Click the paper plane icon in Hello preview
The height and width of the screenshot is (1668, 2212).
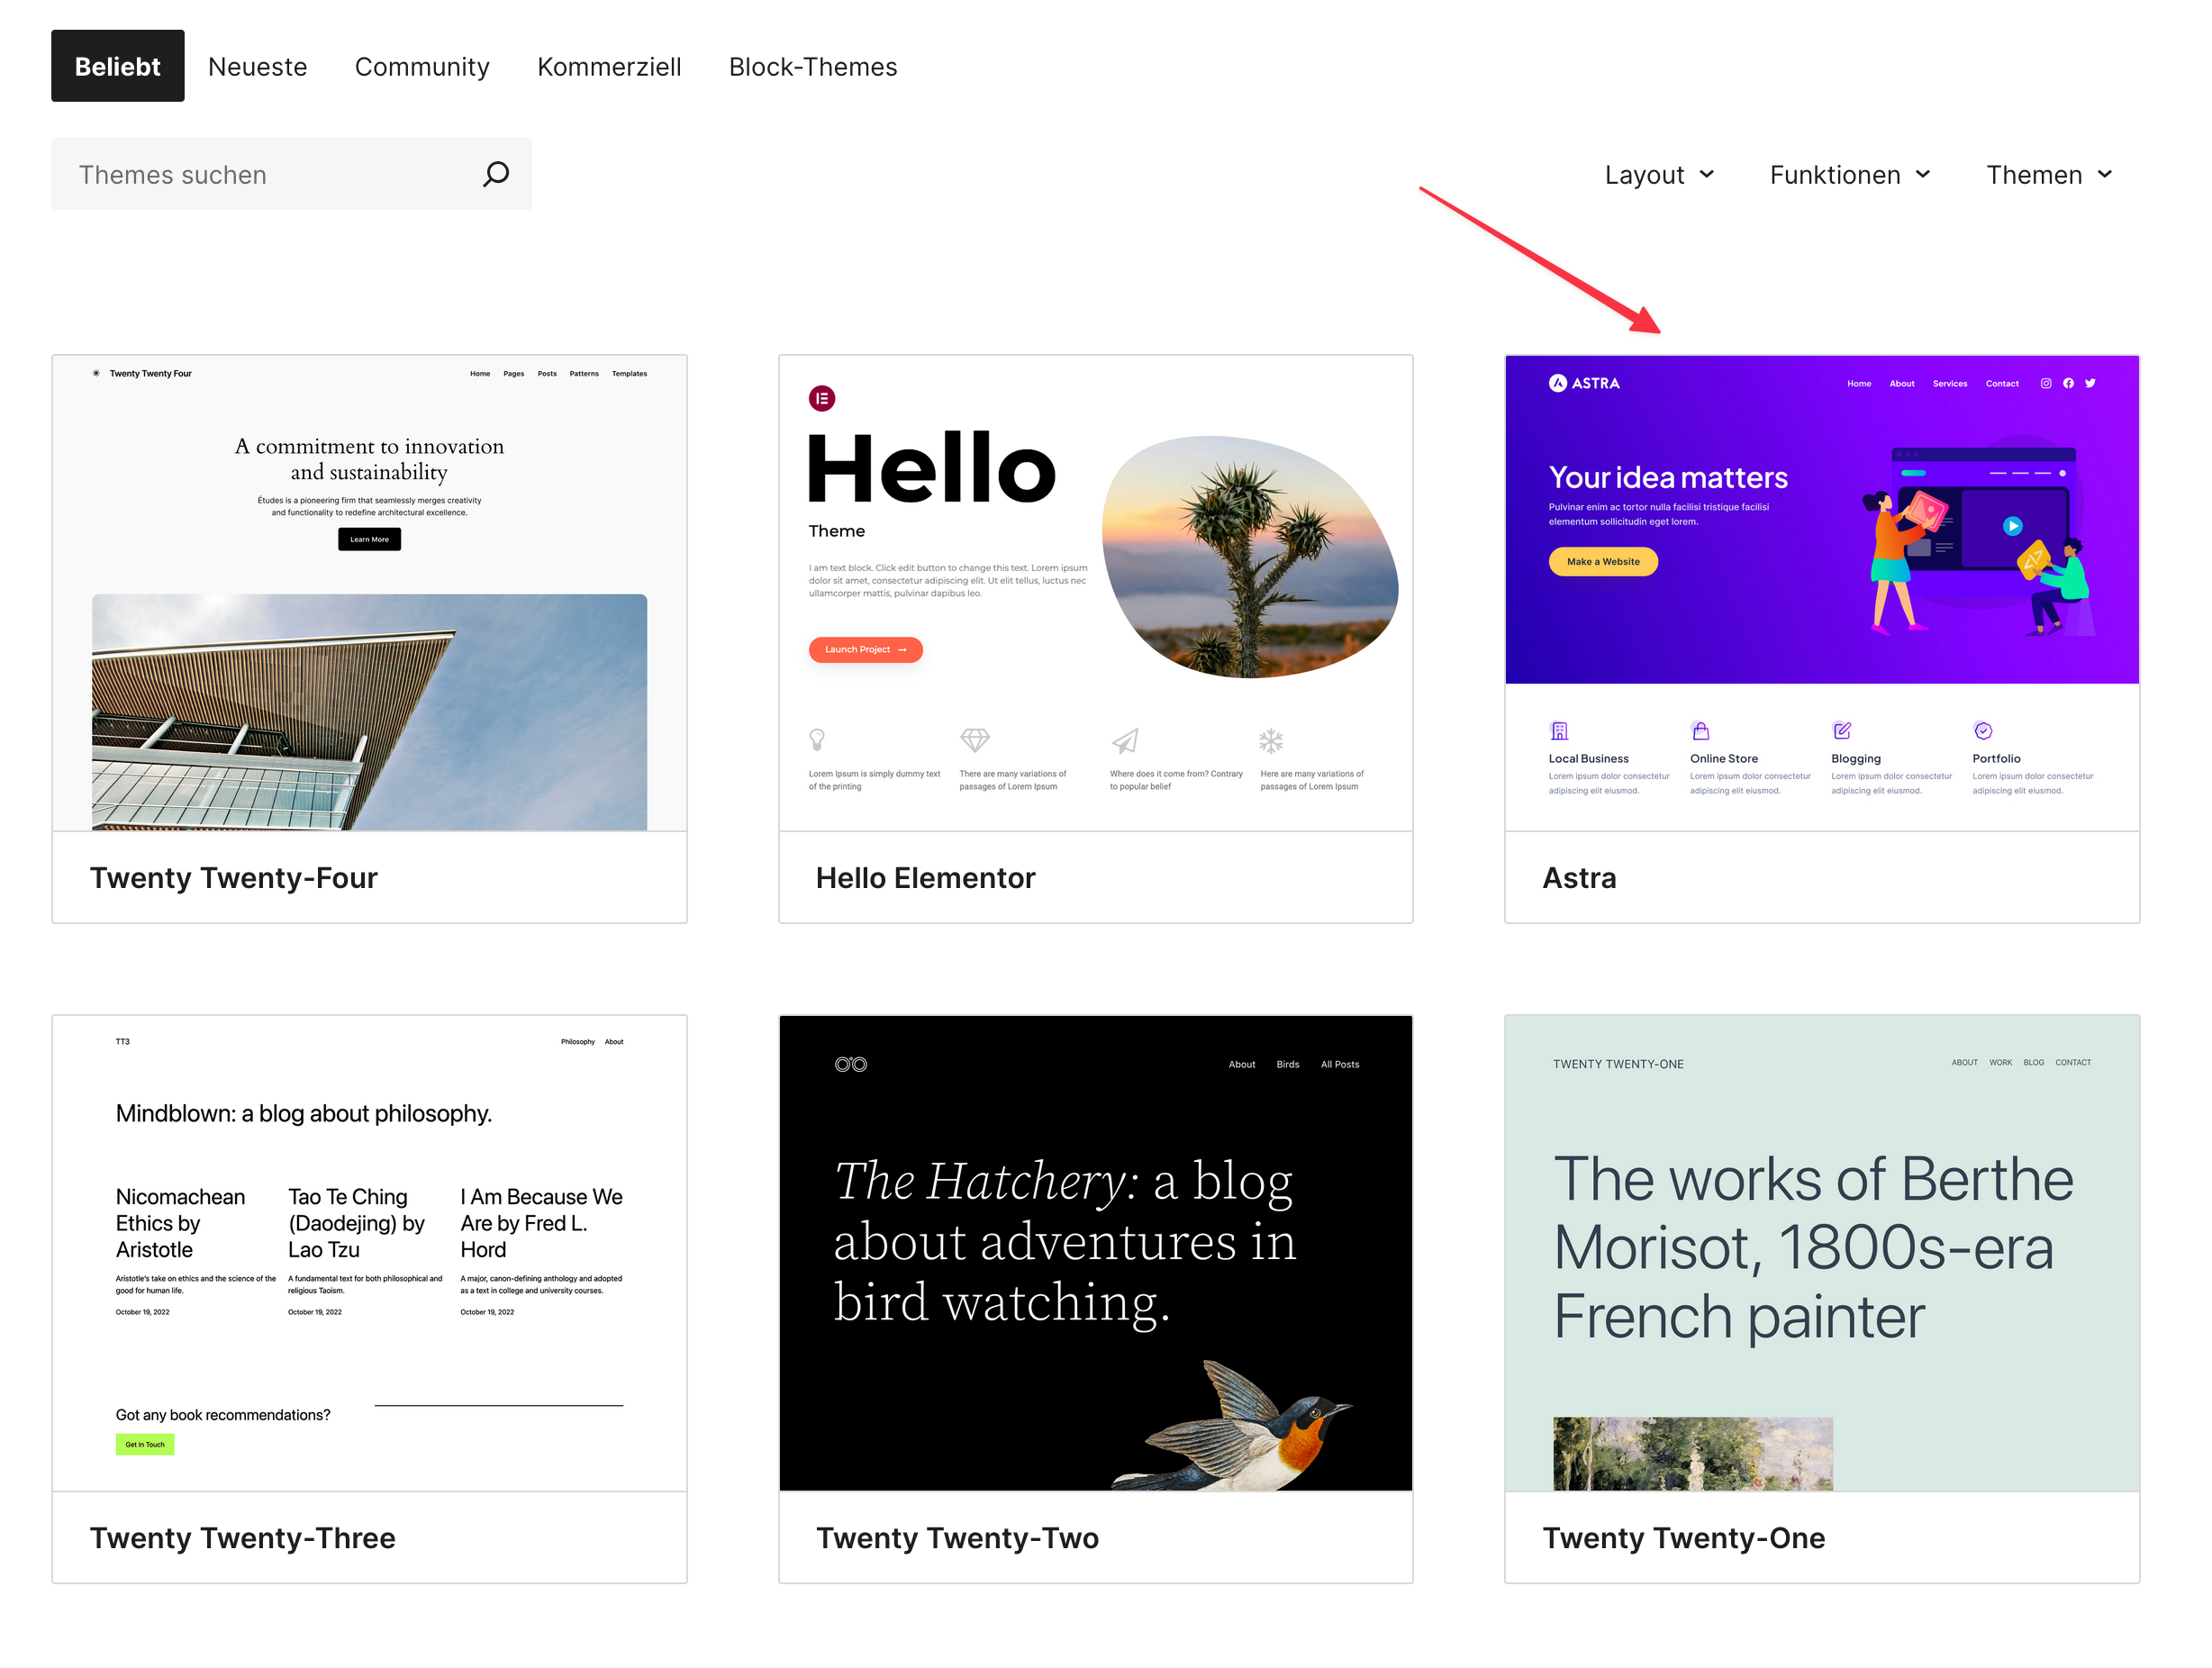coord(1125,741)
